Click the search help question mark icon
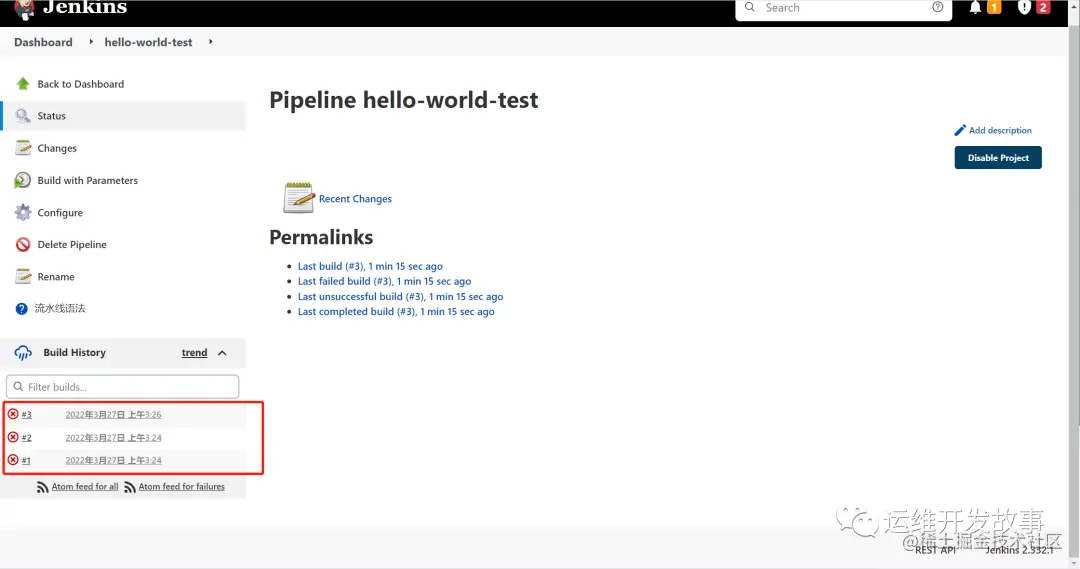The image size is (1080, 569). point(937,7)
